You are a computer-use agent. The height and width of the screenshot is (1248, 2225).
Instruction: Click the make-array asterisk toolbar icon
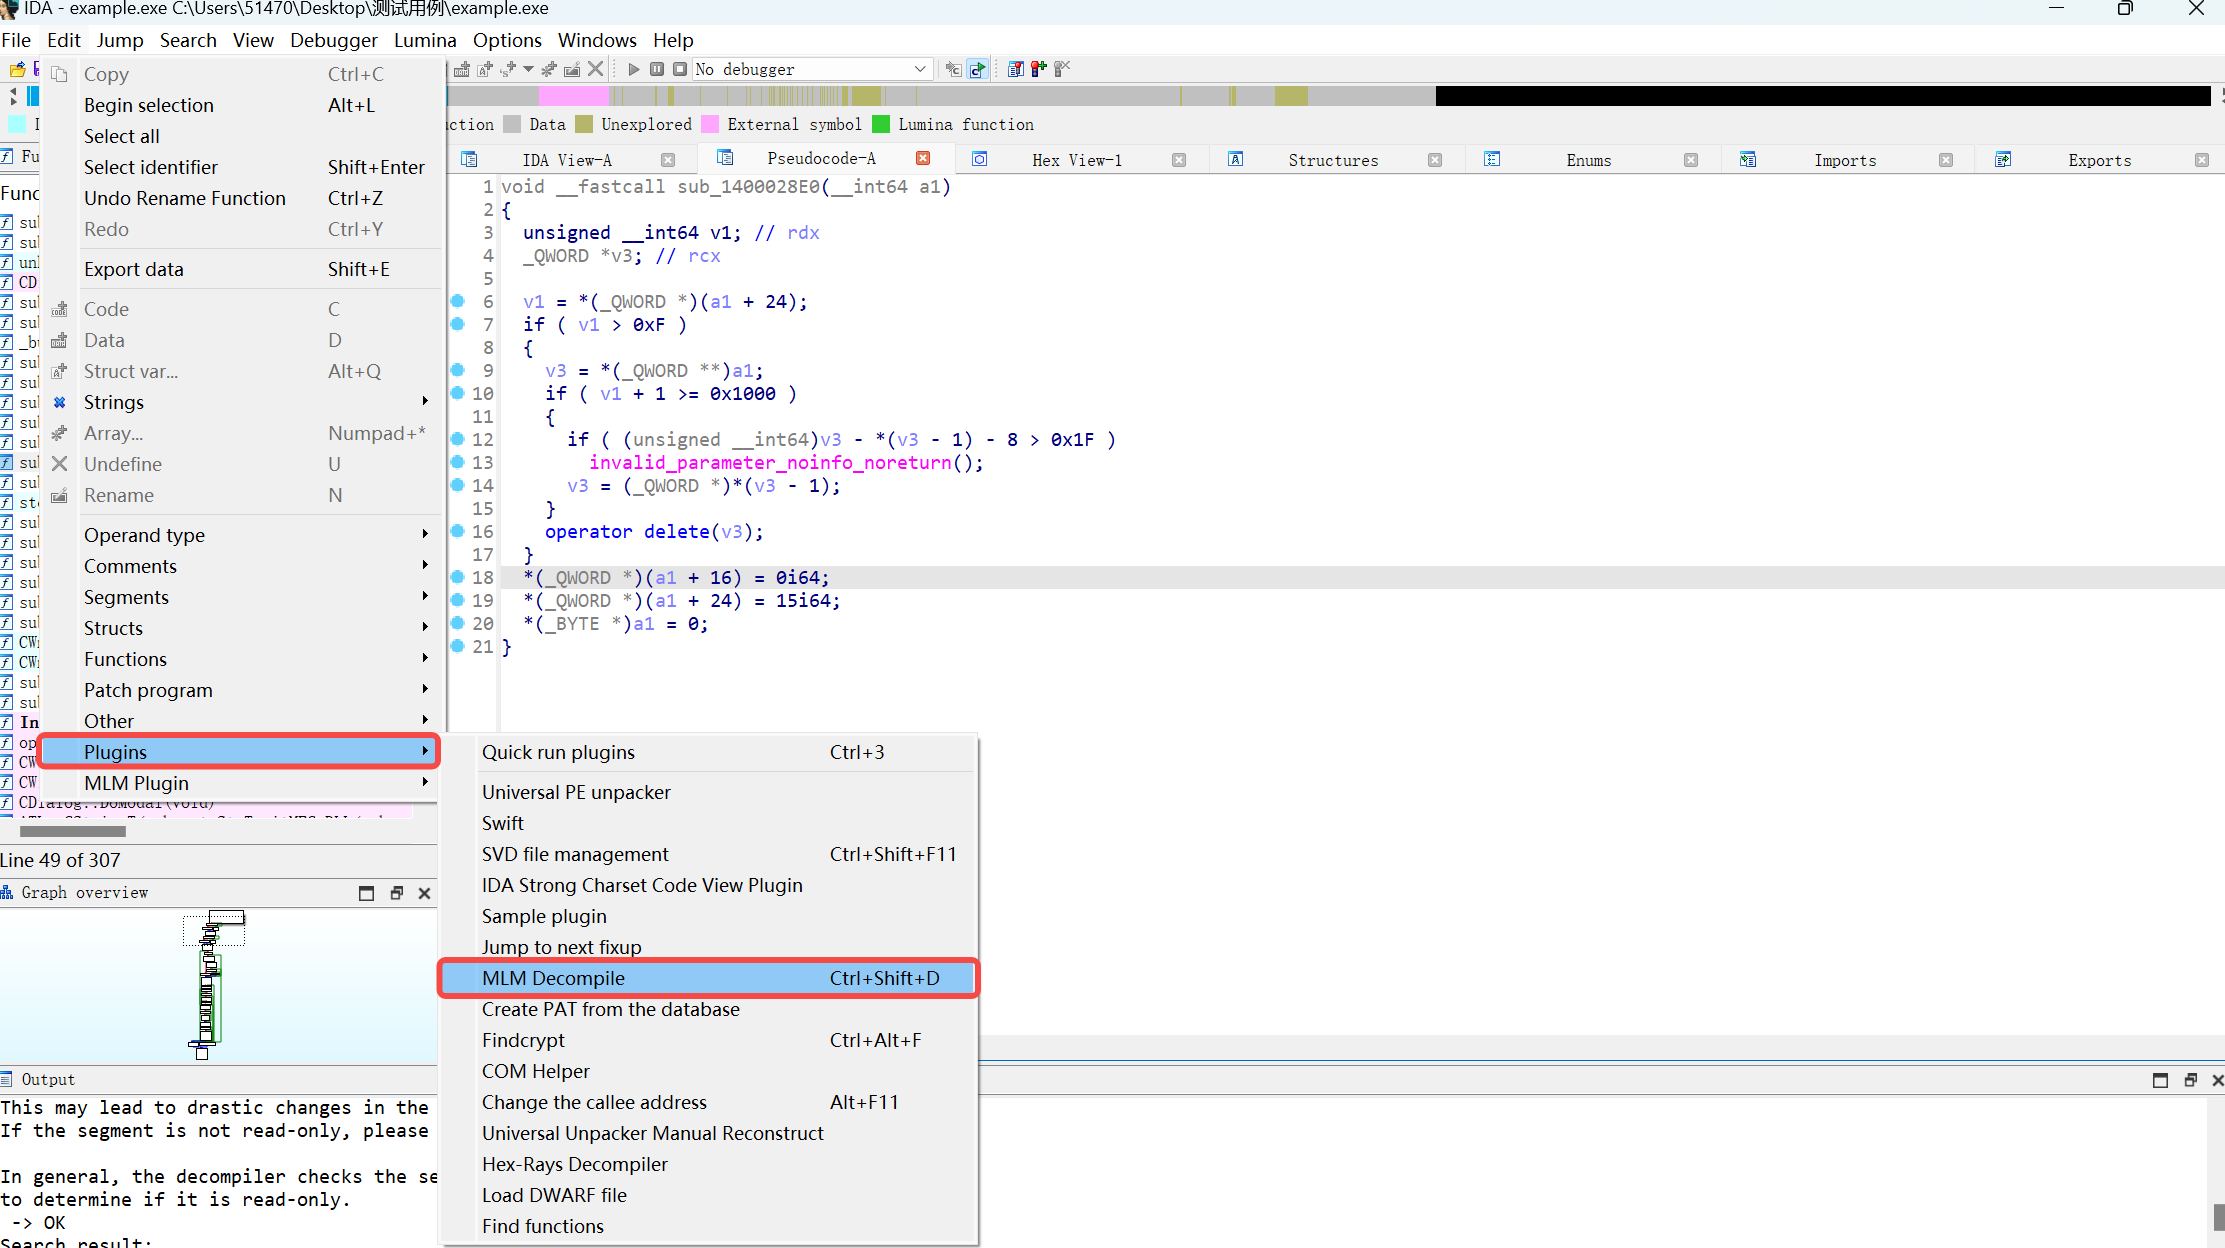549,69
